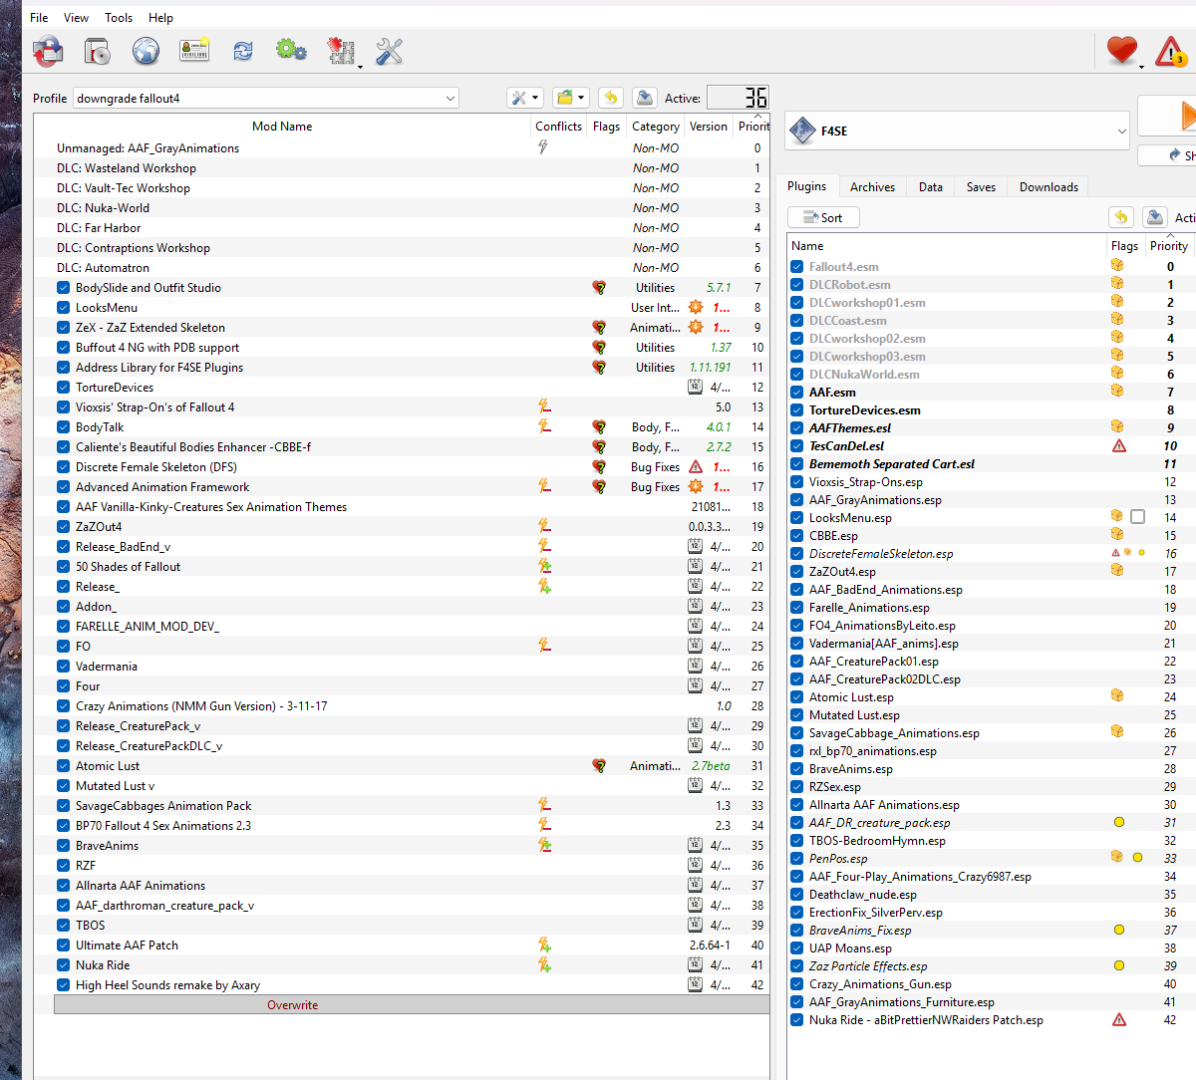The height and width of the screenshot is (1080, 1196).
Task: Toggle CBBE.esp plugin checkbox
Action: click(797, 535)
